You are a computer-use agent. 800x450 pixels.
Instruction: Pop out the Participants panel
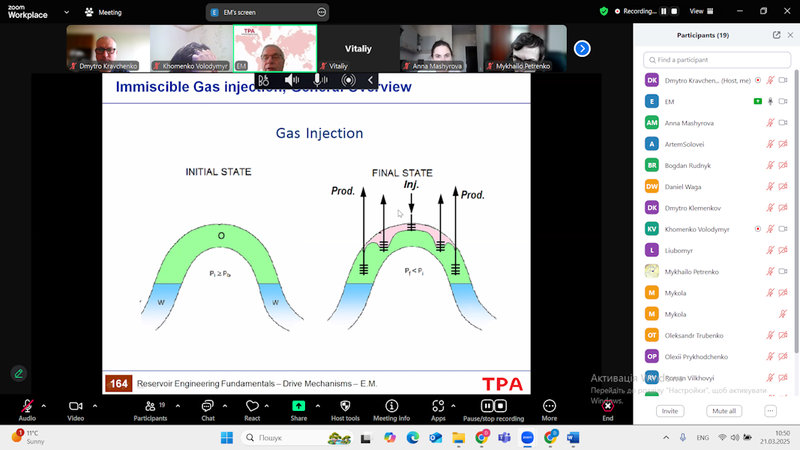tap(776, 35)
